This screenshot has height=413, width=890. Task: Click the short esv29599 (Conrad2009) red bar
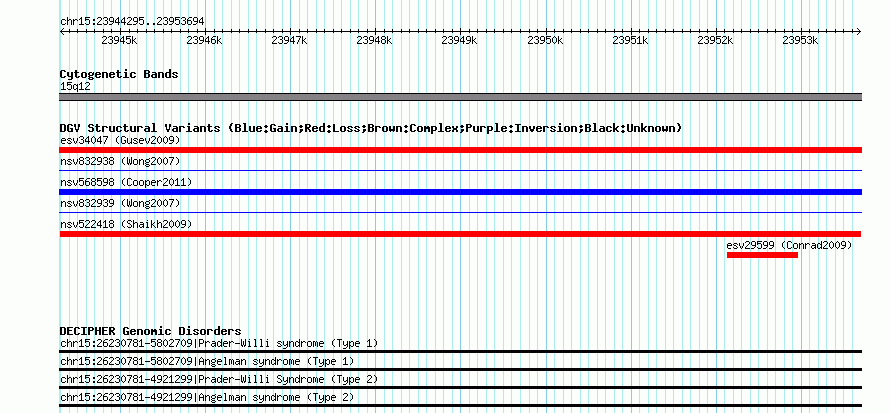762,255
